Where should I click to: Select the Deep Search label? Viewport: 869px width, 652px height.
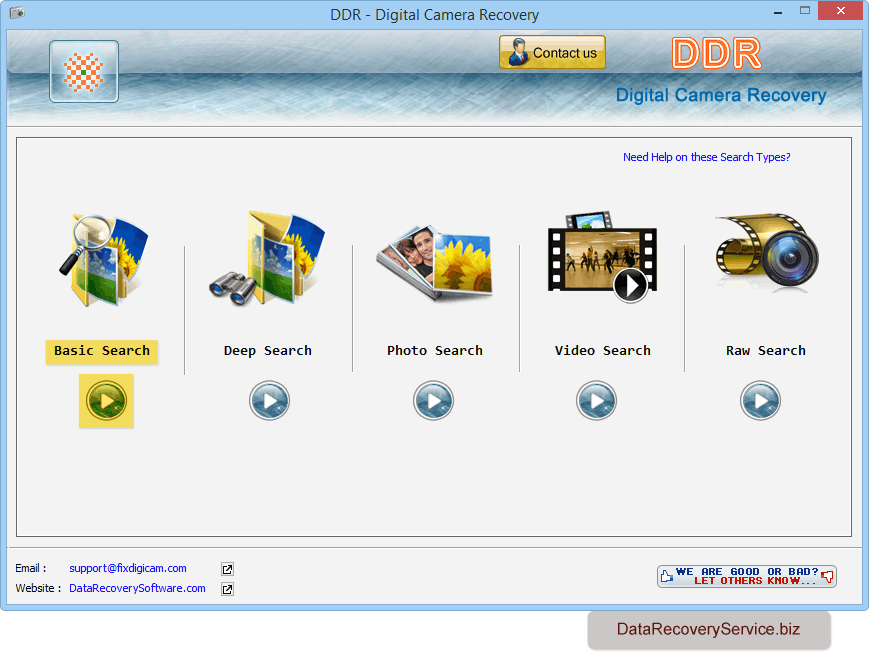pos(268,351)
